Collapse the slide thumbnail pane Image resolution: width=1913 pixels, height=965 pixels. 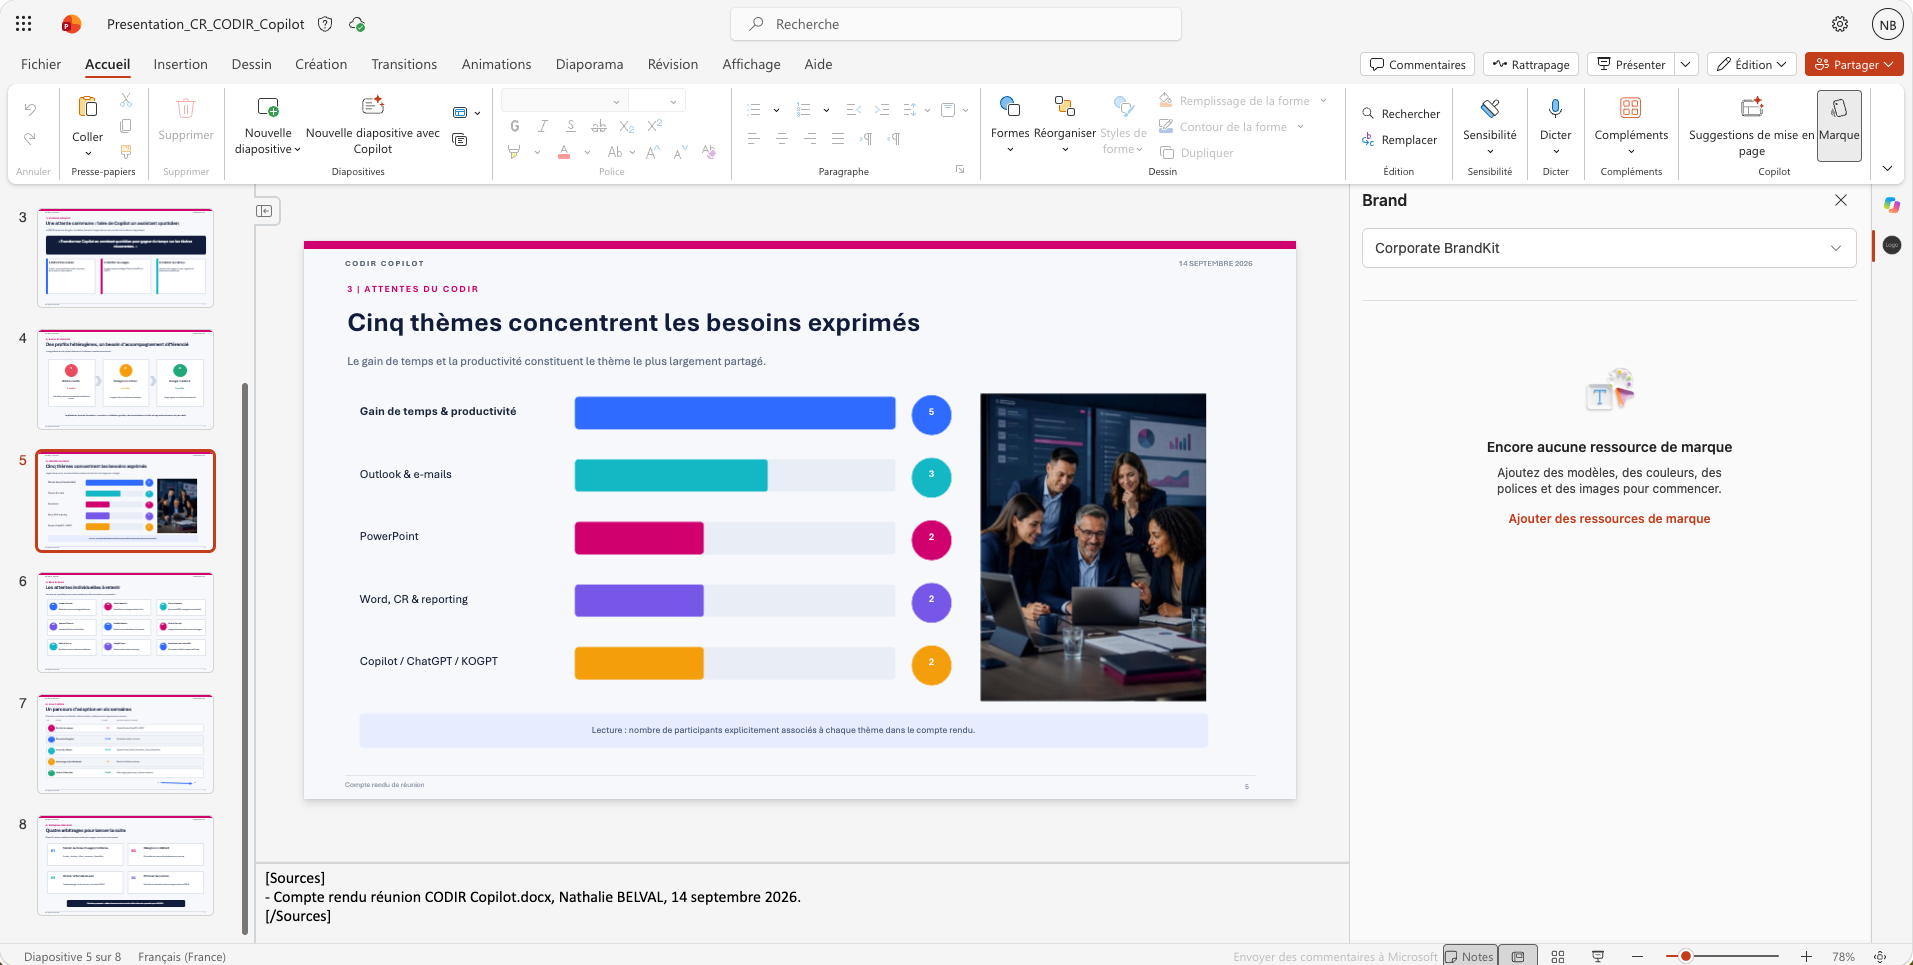tap(264, 211)
